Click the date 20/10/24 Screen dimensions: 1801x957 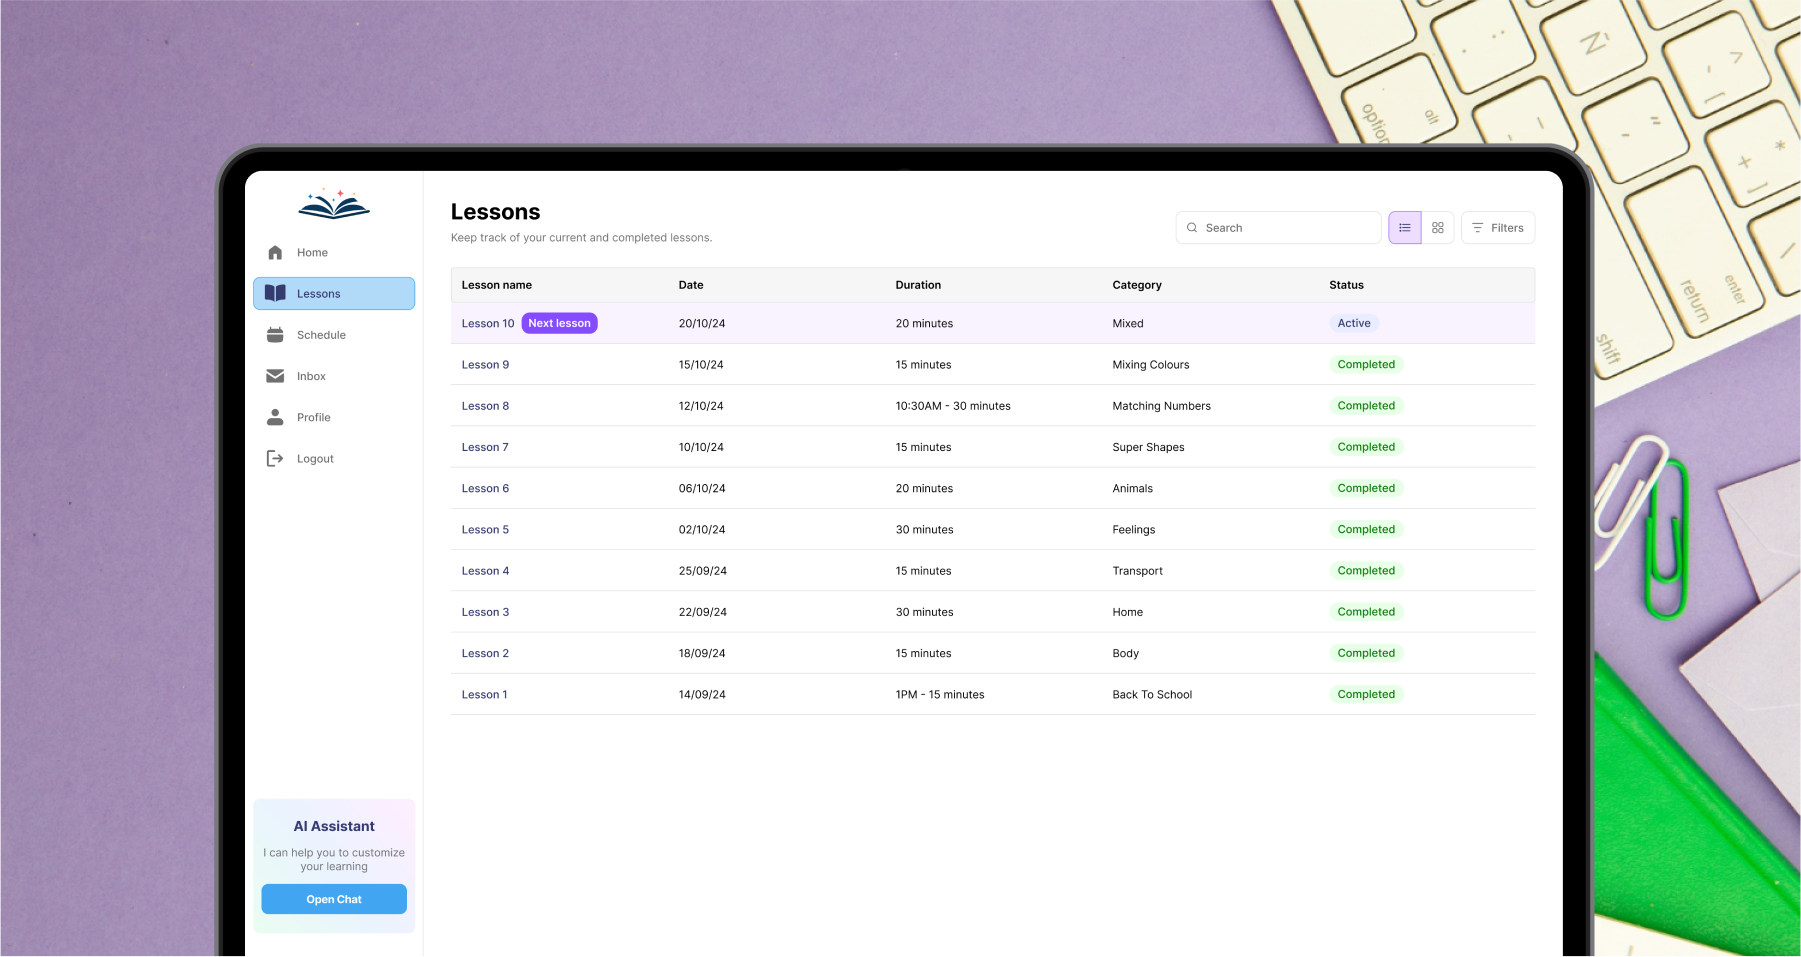702,324
